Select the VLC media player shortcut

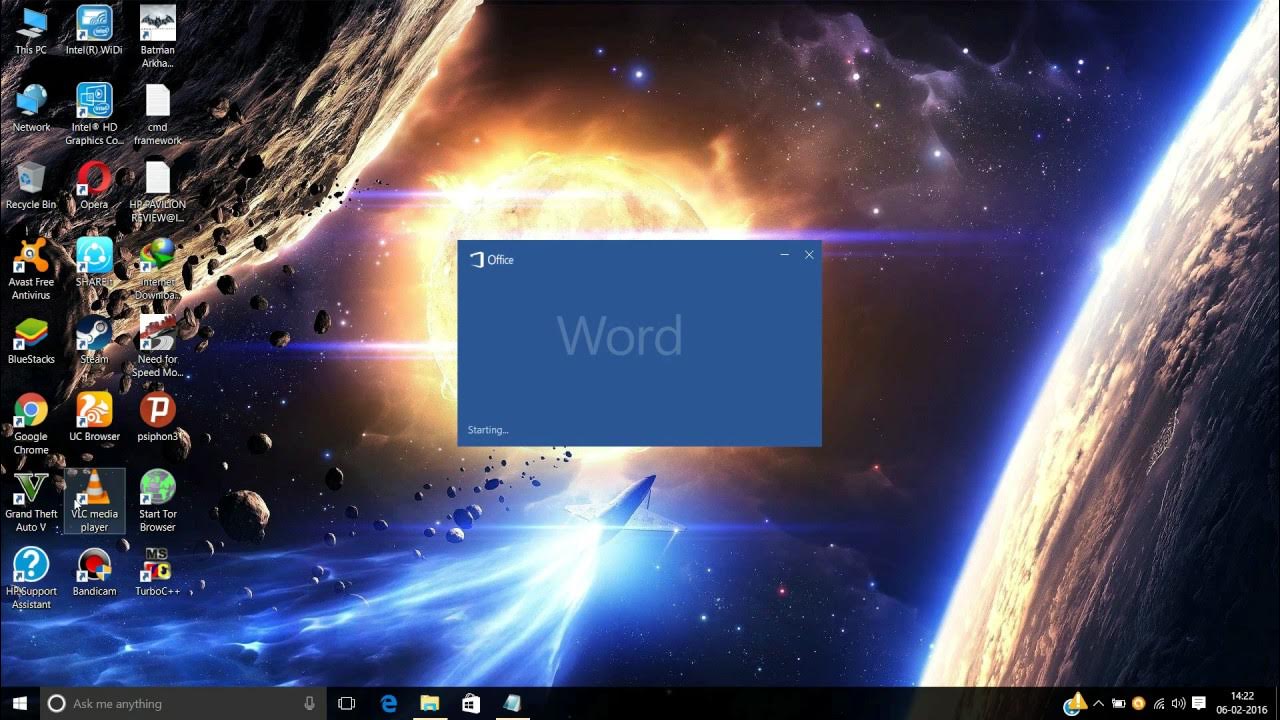(x=94, y=501)
